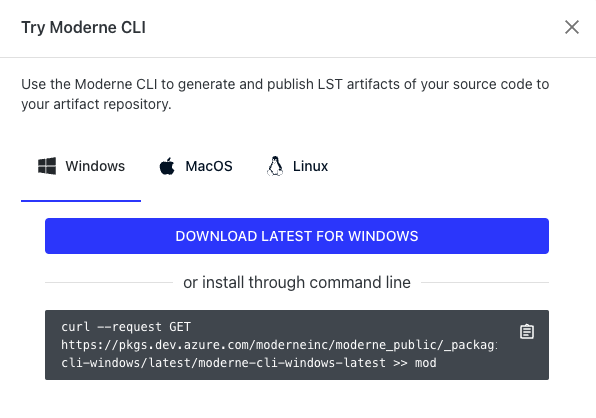Click the blue active-tab underline indicator
Image resolution: width=596 pixels, height=418 pixels.
pos(81,201)
